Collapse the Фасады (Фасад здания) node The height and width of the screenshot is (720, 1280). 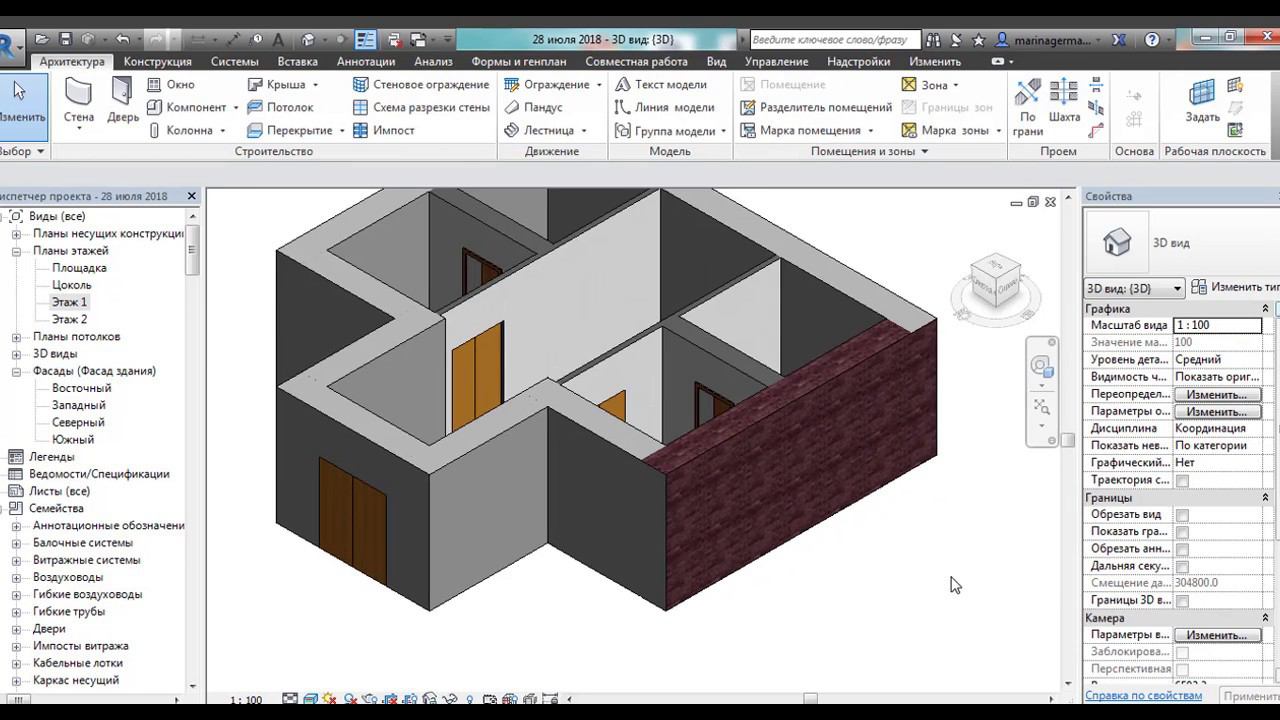point(16,371)
